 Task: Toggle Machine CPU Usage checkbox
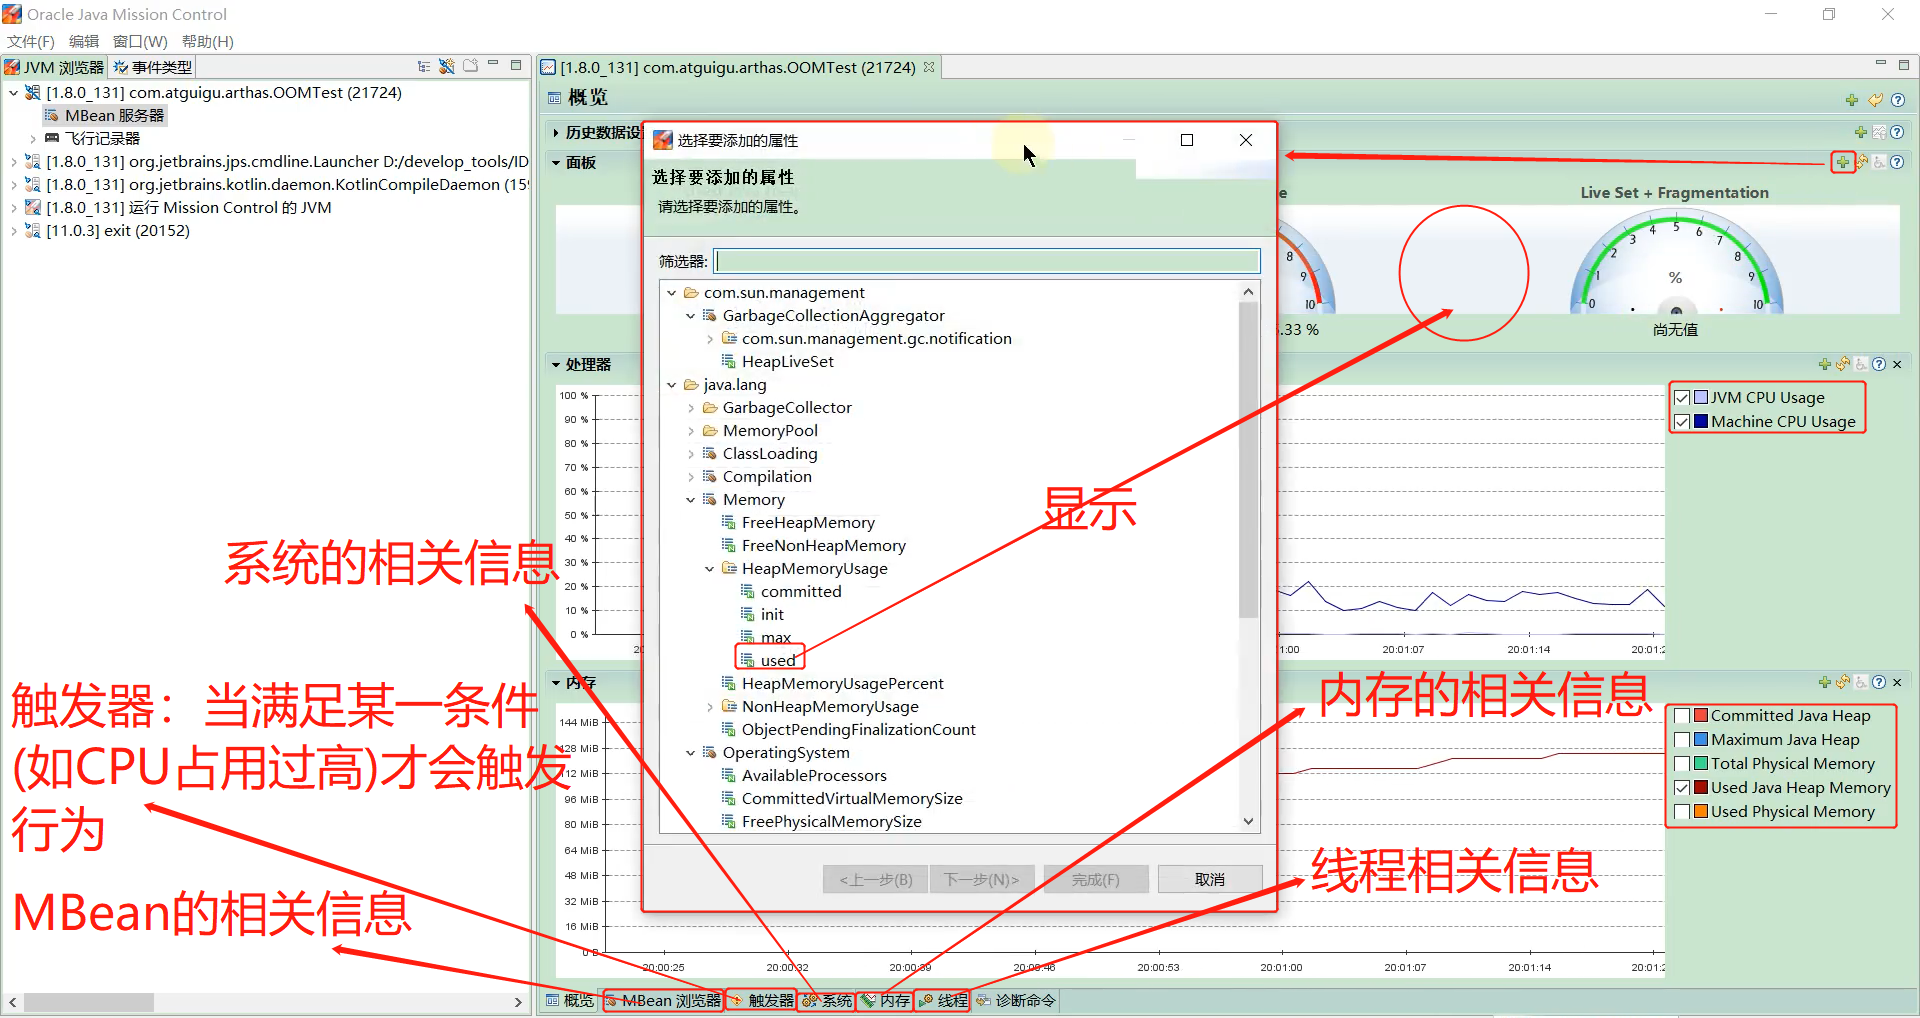pos(1682,422)
